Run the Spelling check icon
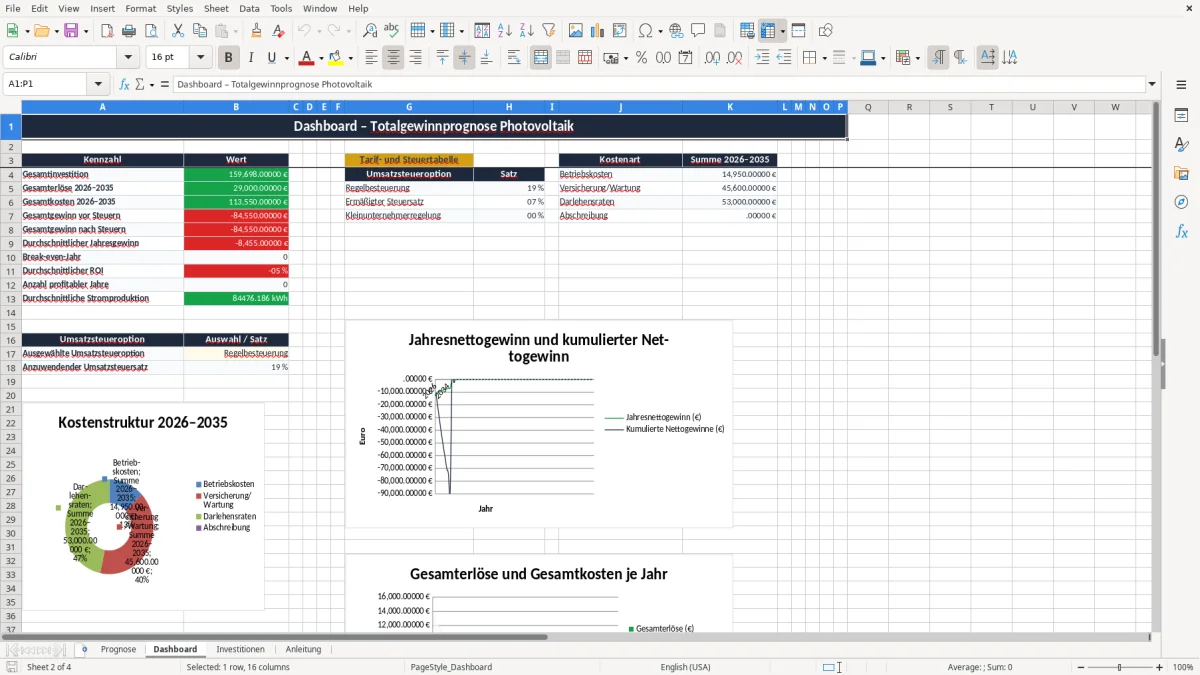Viewport: 1200px width, 675px height. pos(392,31)
